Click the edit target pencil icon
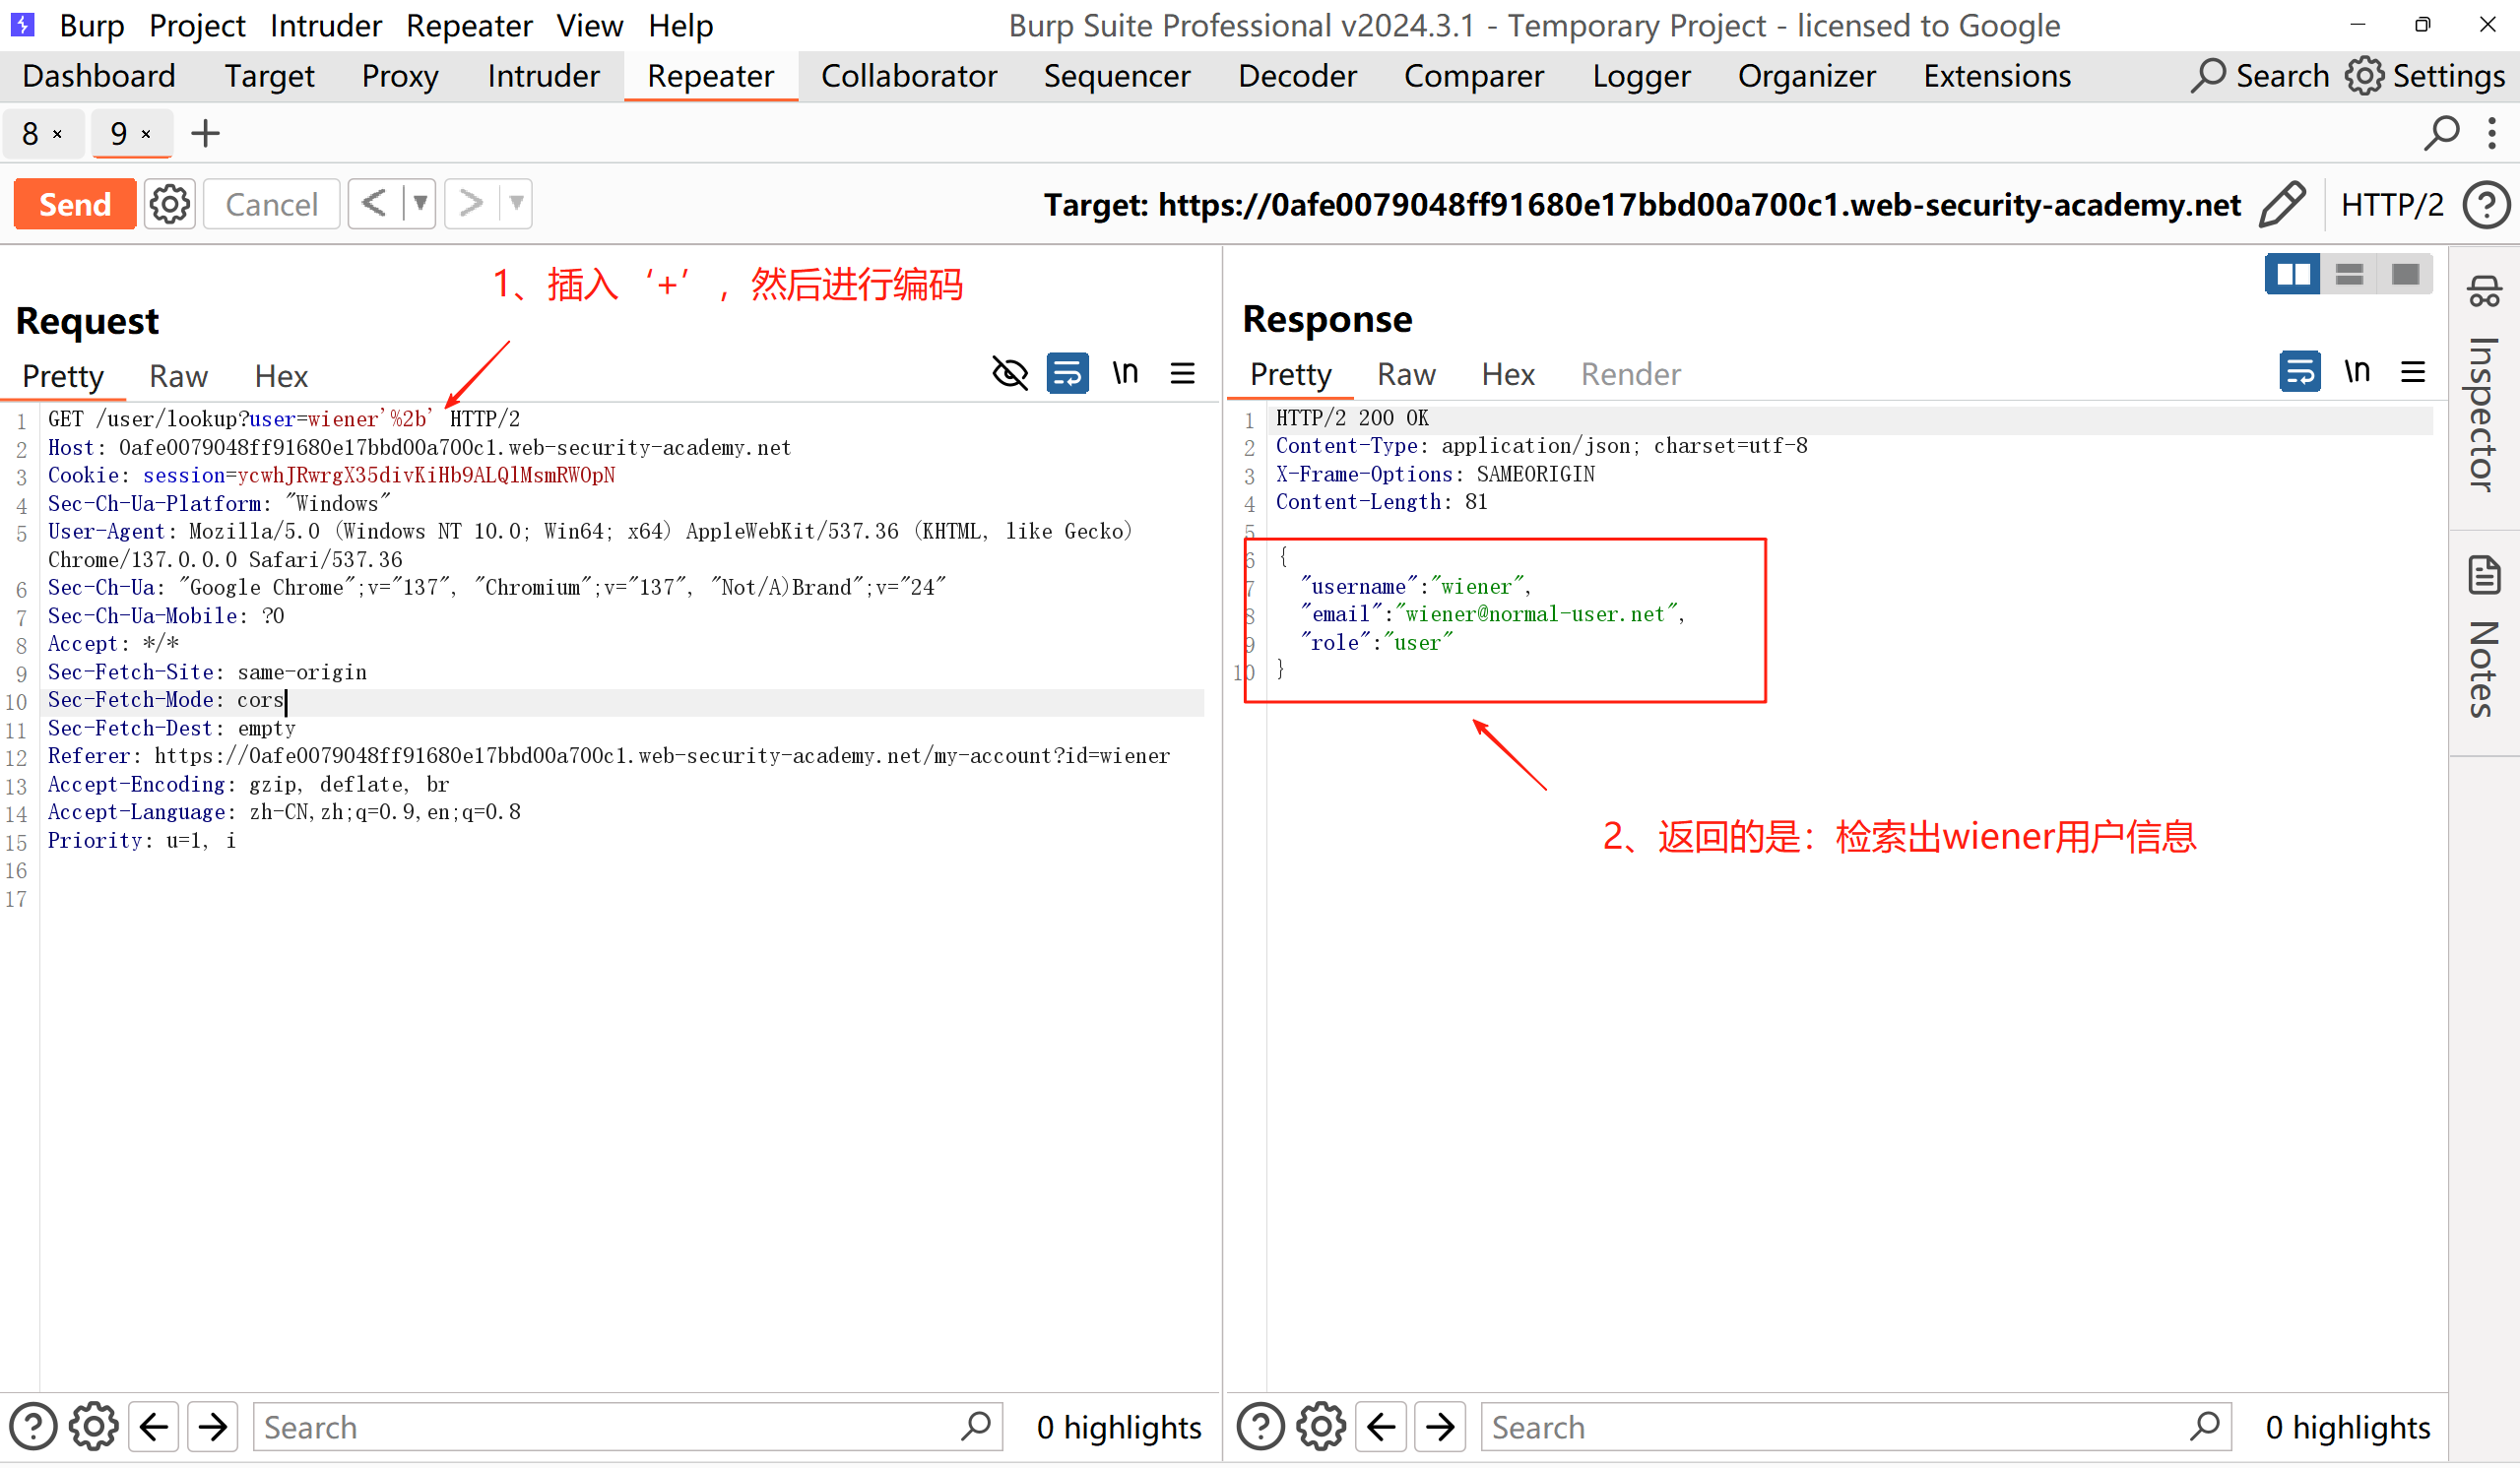The image size is (2520, 1468). tap(2282, 204)
